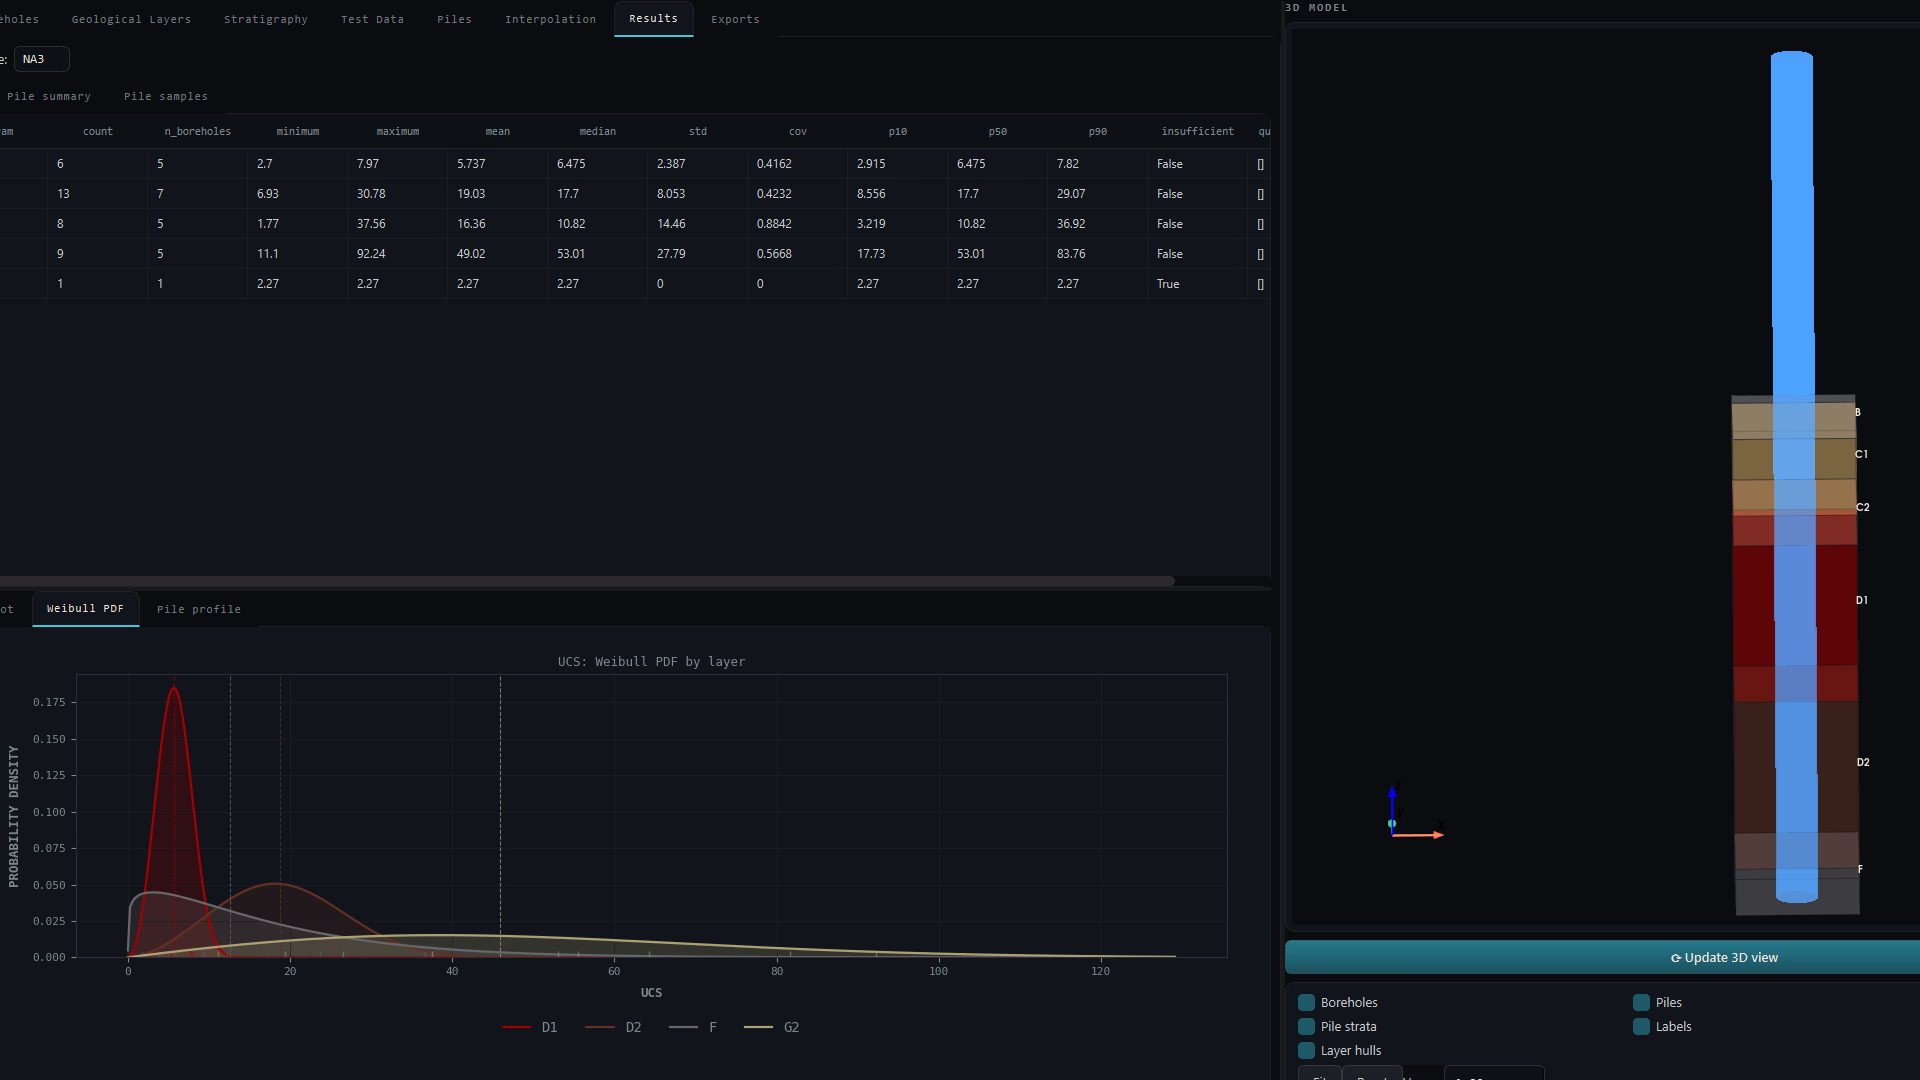This screenshot has width=1920, height=1080.
Task: Select minimum value 11.1 cell
Action: [x=298, y=254]
